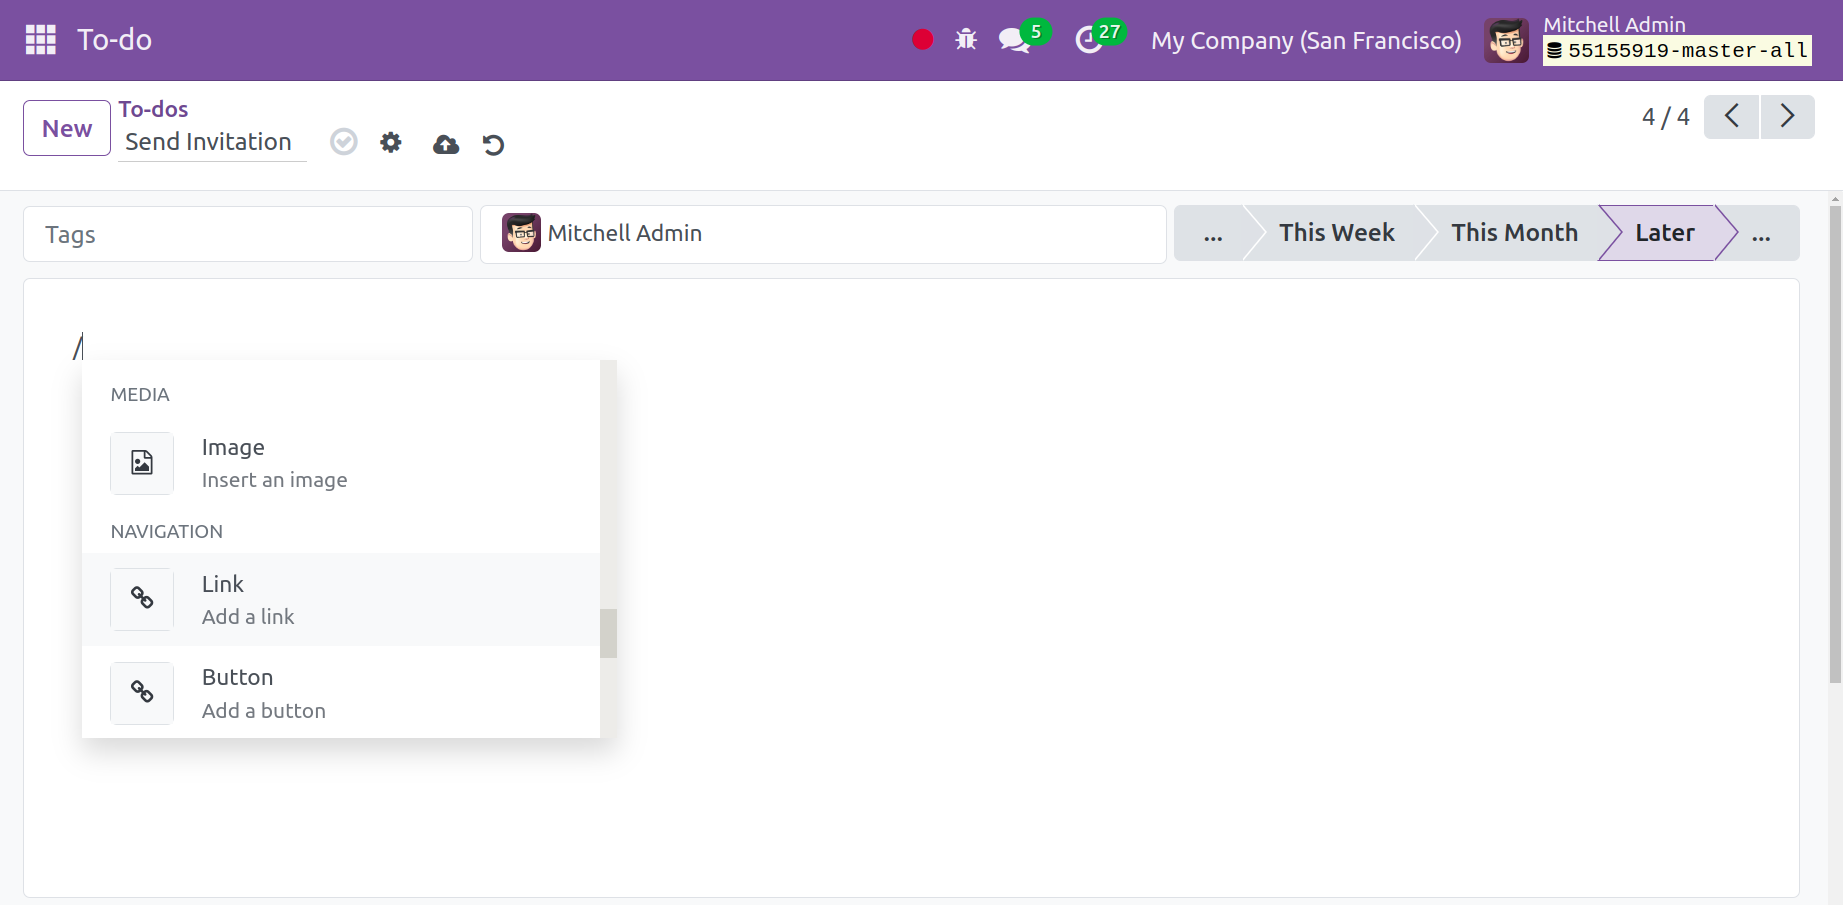Click Mitchell Admin avatar in top bar
1843x905 pixels.
tap(1506, 41)
